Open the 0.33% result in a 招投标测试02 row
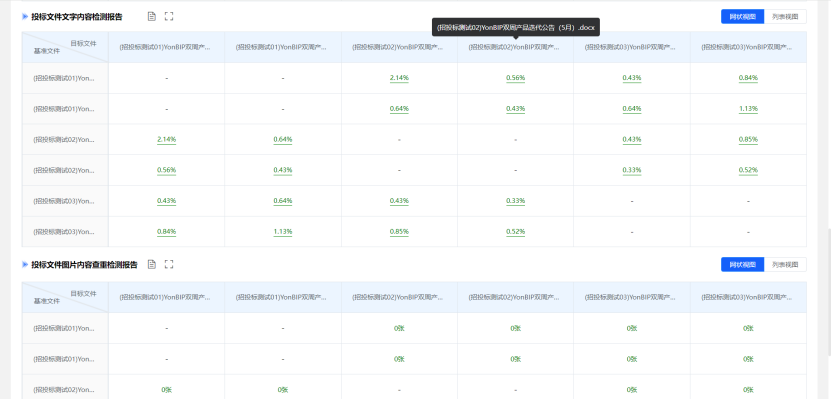 click(632, 170)
